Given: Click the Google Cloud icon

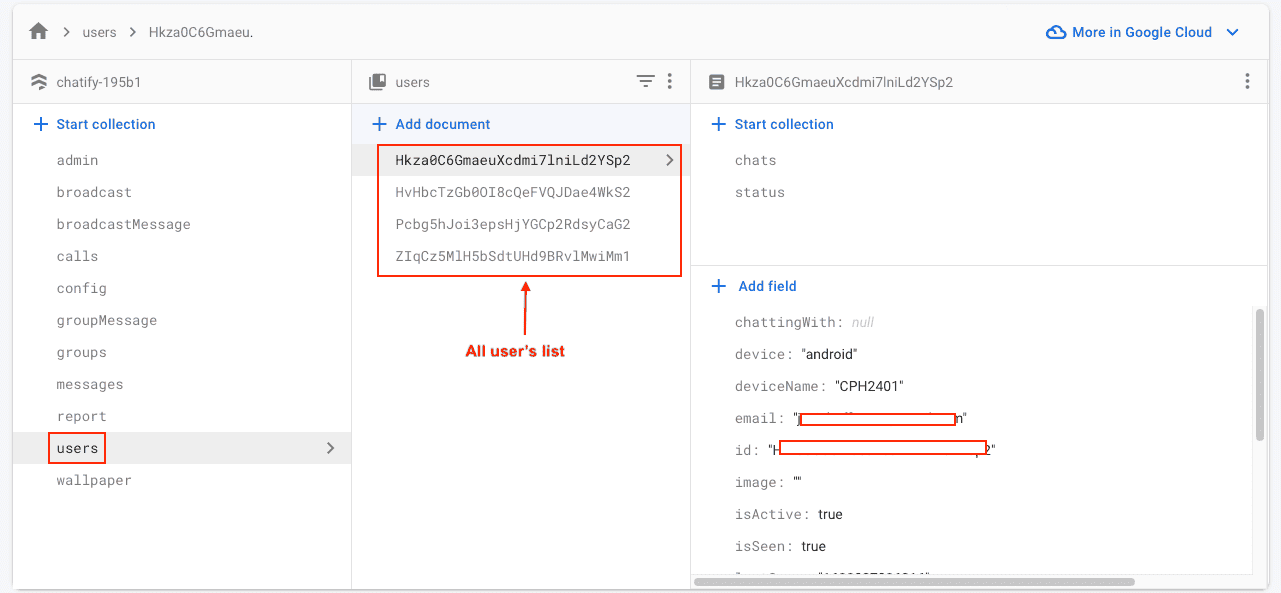Looking at the screenshot, I should click(x=1055, y=32).
